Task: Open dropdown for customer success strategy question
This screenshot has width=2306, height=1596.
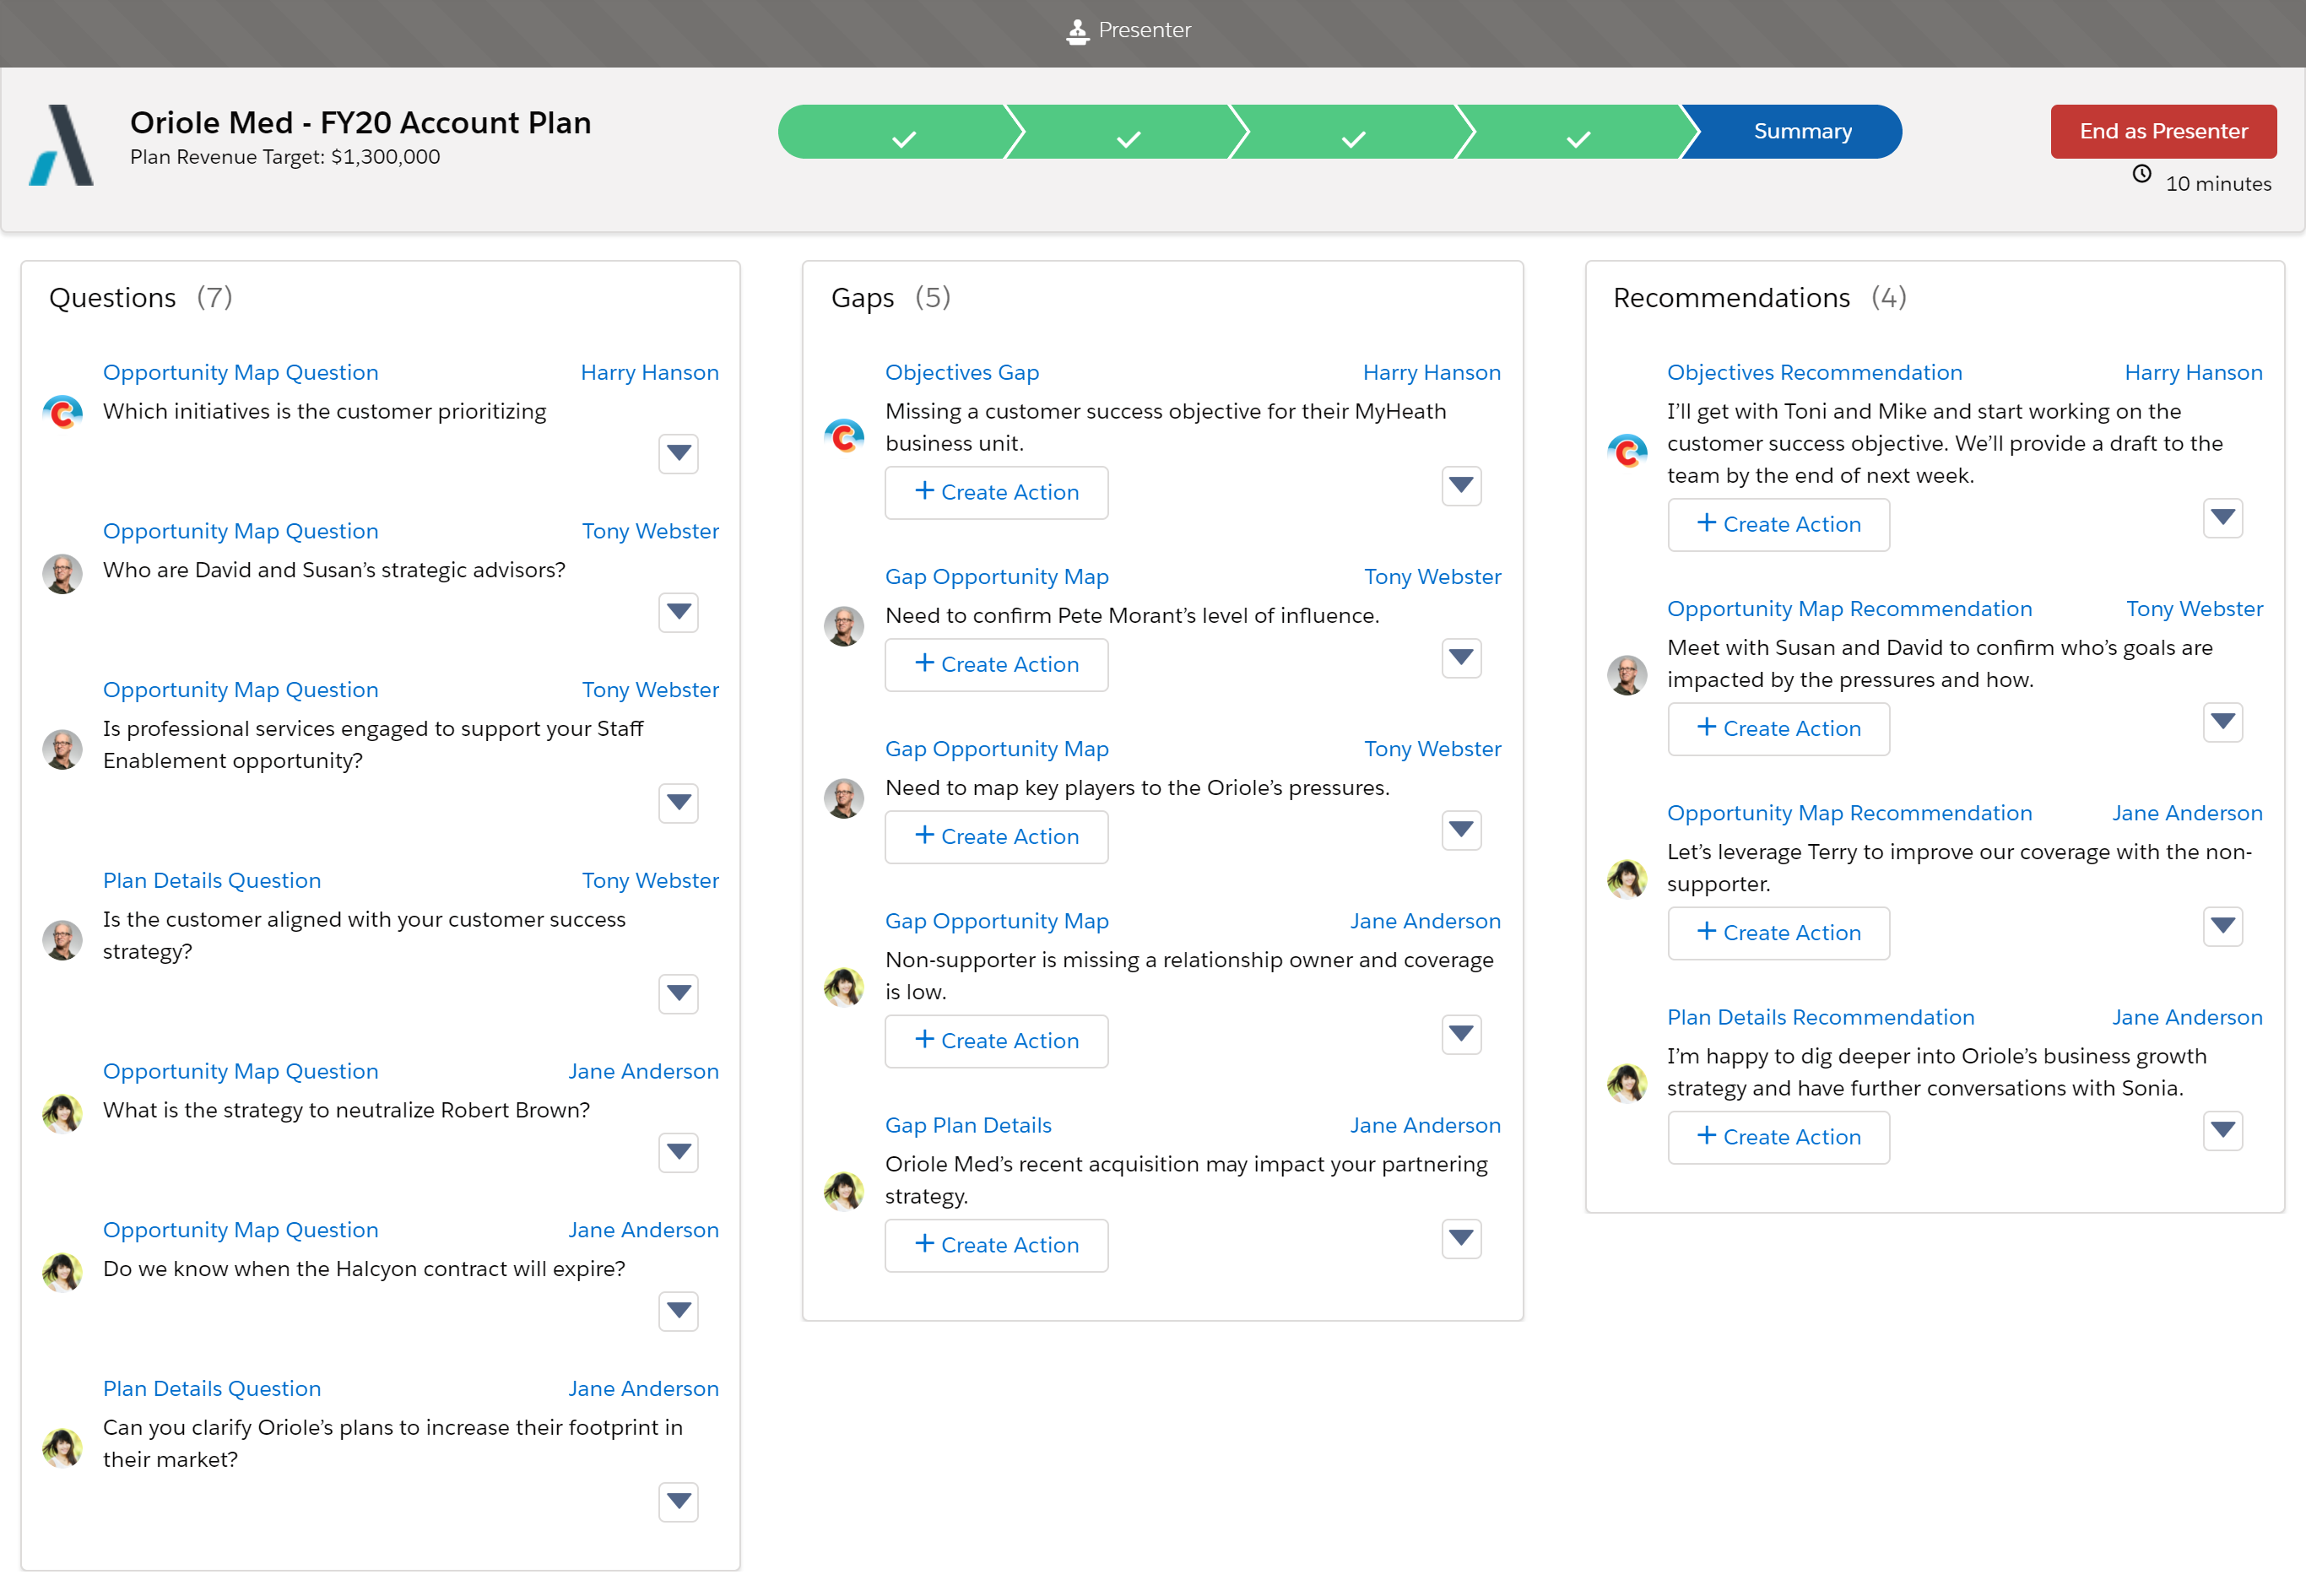Action: (679, 994)
